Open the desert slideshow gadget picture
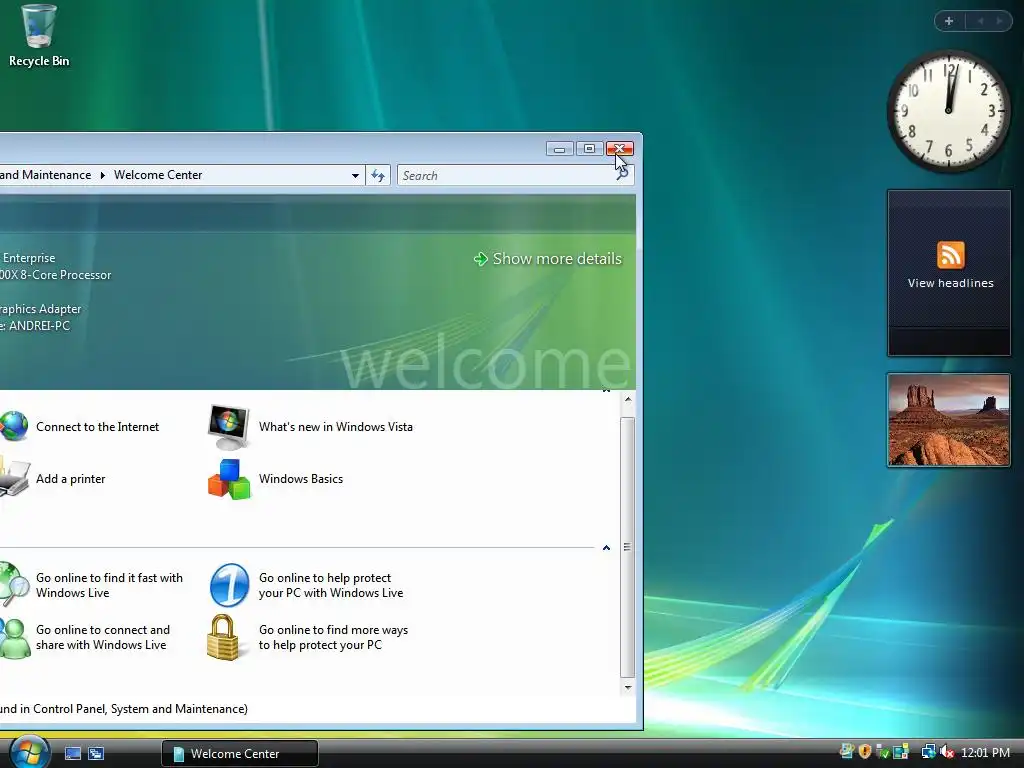Screen dimensions: 1024x768 tap(948, 420)
